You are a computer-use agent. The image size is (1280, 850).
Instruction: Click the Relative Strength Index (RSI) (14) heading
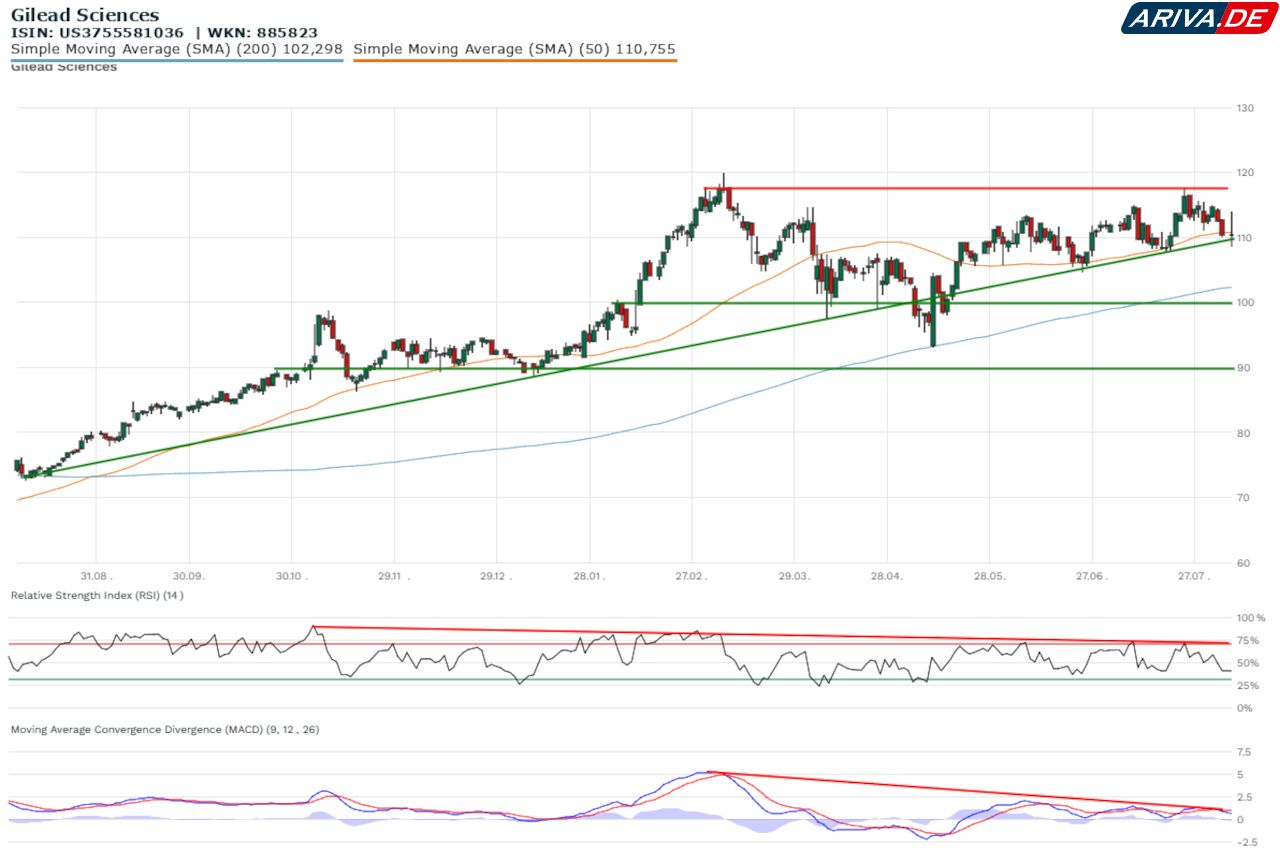[97, 595]
